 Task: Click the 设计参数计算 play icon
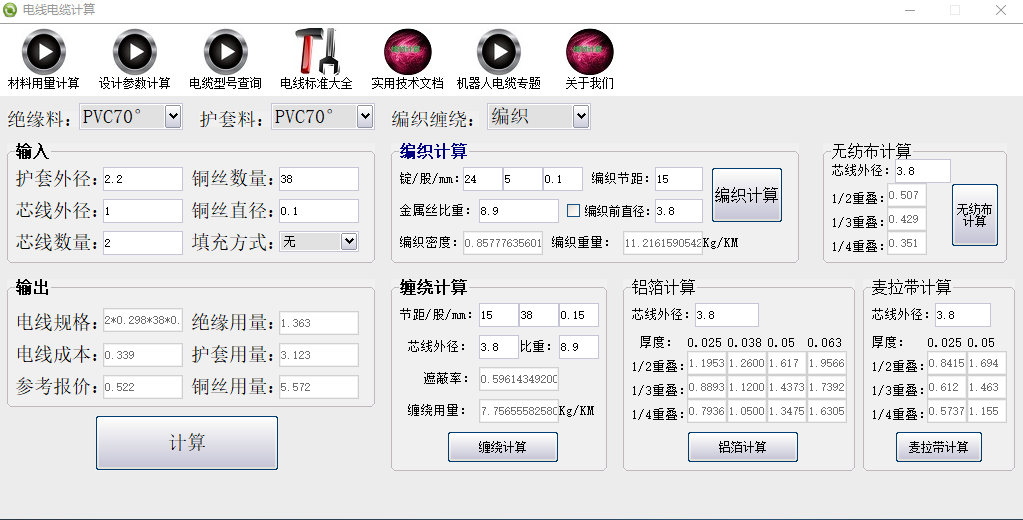(134, 52)
